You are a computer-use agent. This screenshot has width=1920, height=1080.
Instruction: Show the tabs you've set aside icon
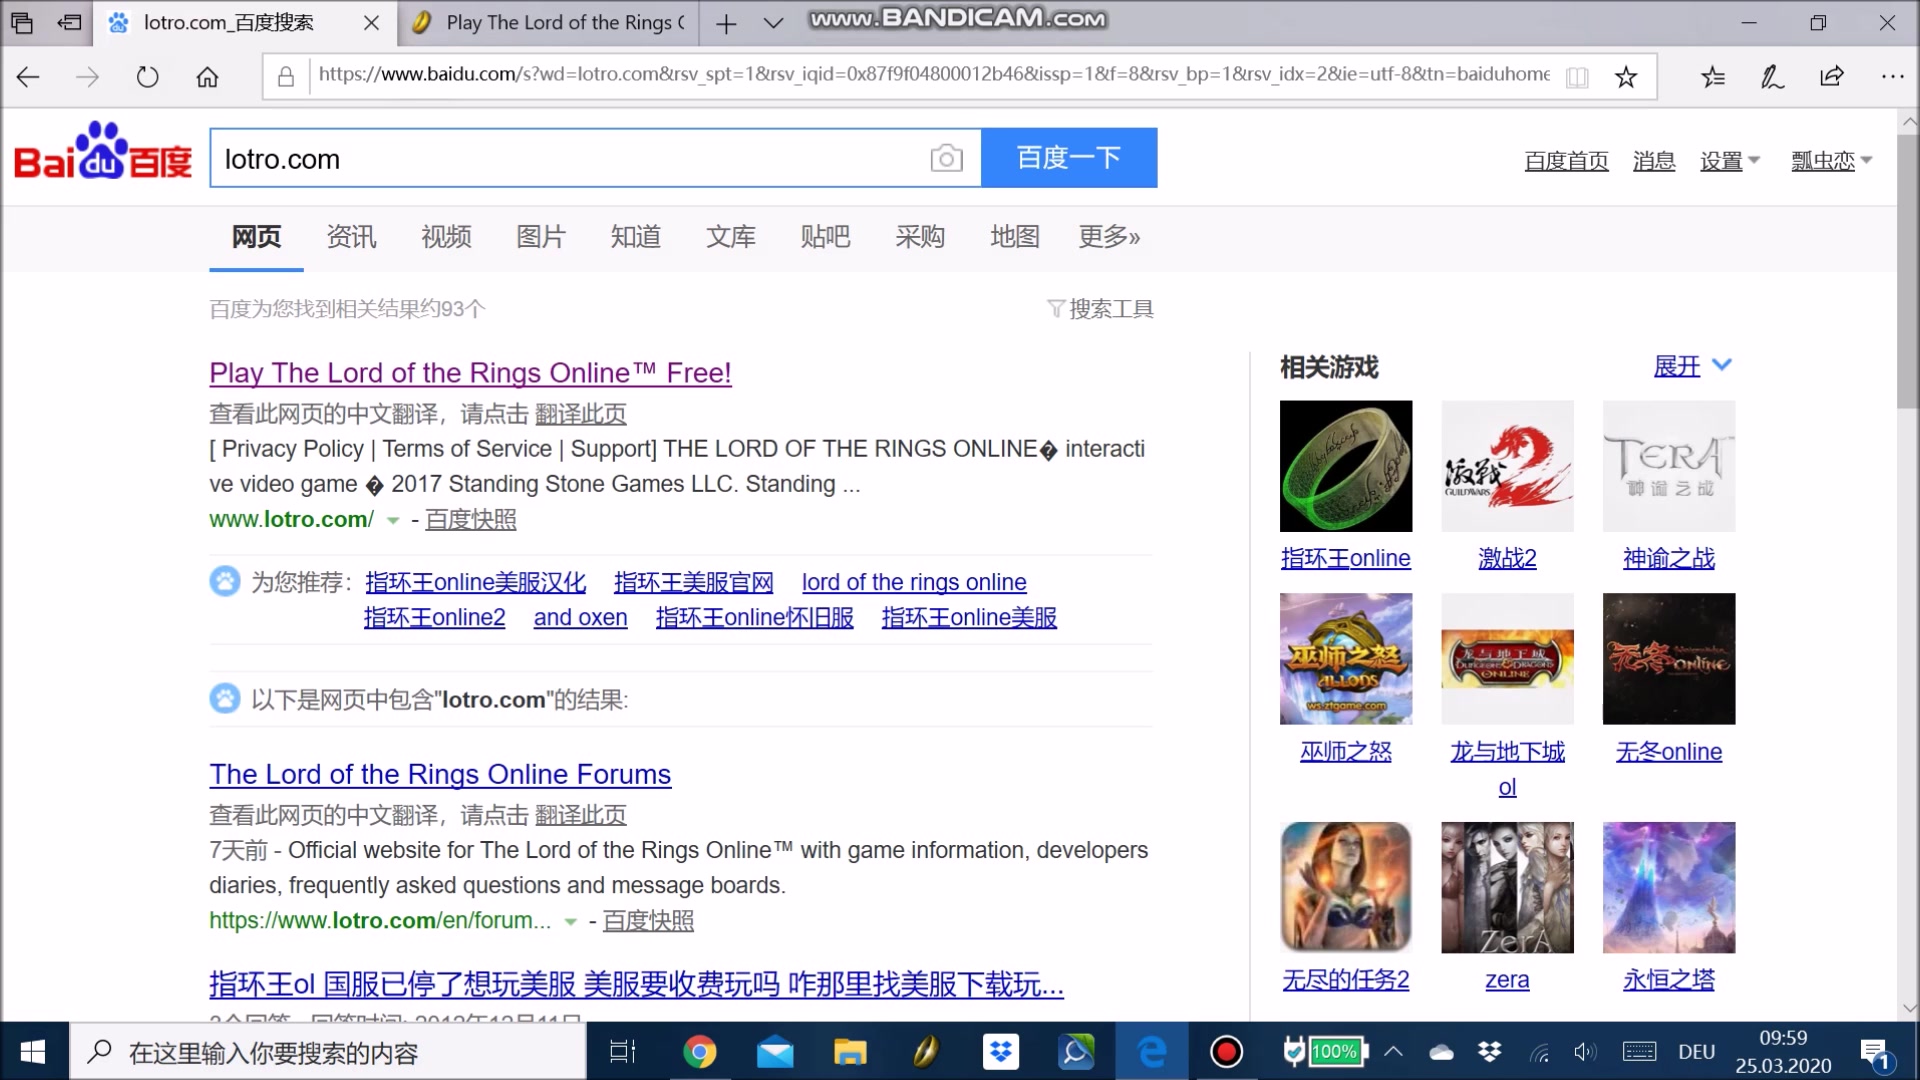(22, 22)
